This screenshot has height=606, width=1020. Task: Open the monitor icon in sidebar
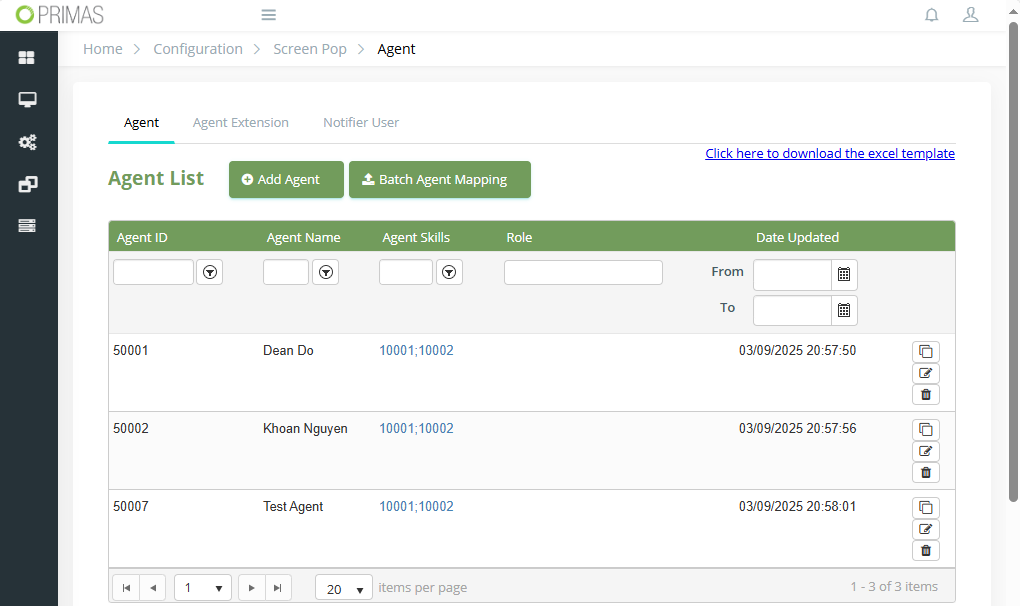point(27,100)
